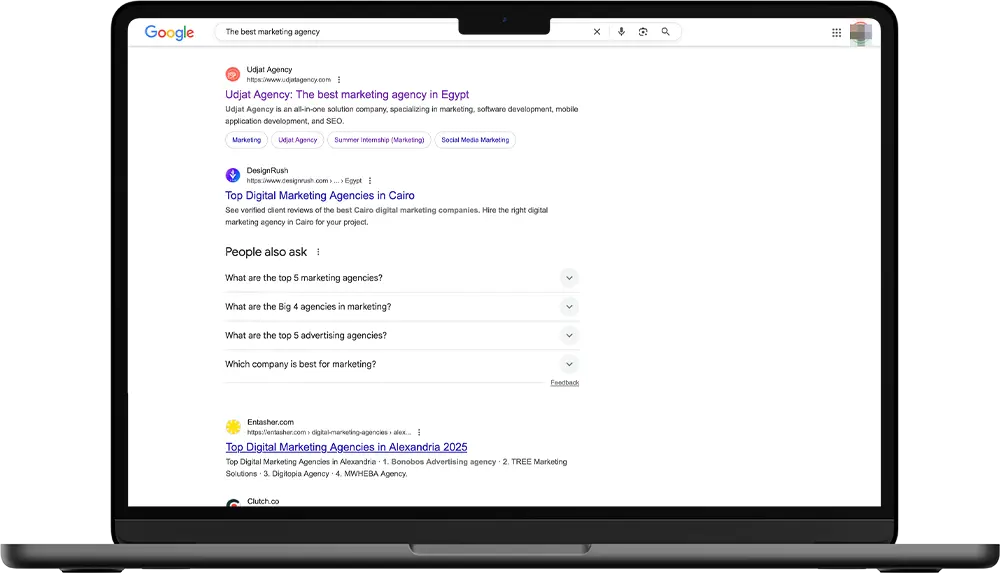Screen dimensions: 1000x573
Task: Open the Google apps grid
Action: (836, 33)
